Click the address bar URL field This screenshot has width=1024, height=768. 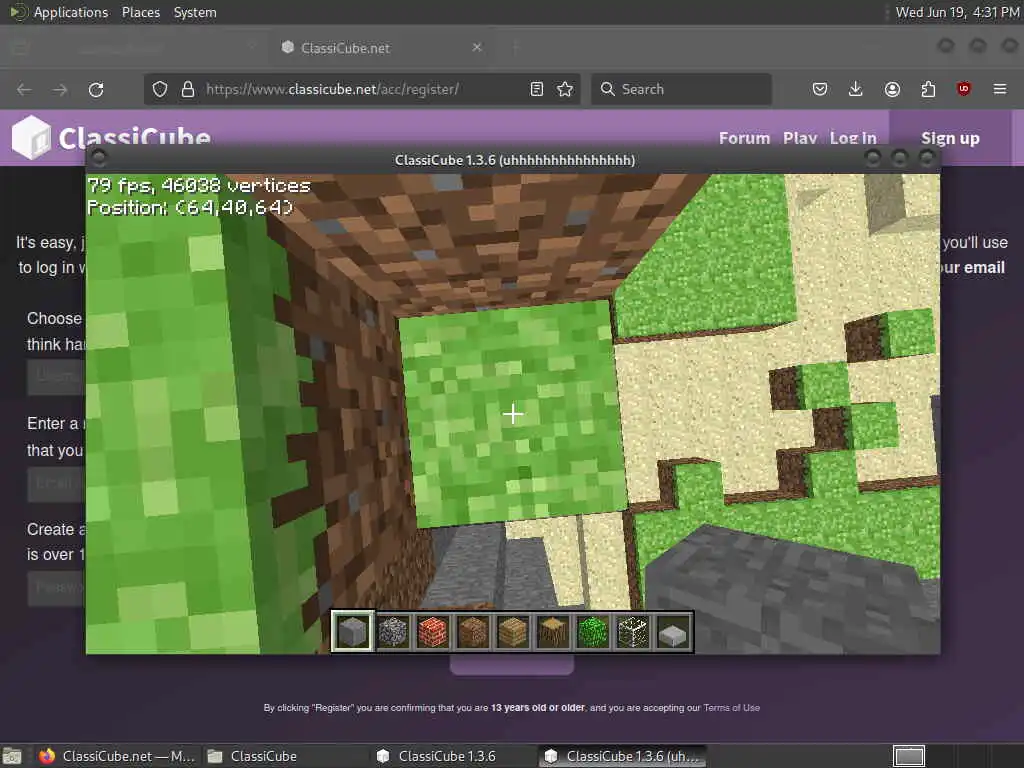tap(362, 89)
